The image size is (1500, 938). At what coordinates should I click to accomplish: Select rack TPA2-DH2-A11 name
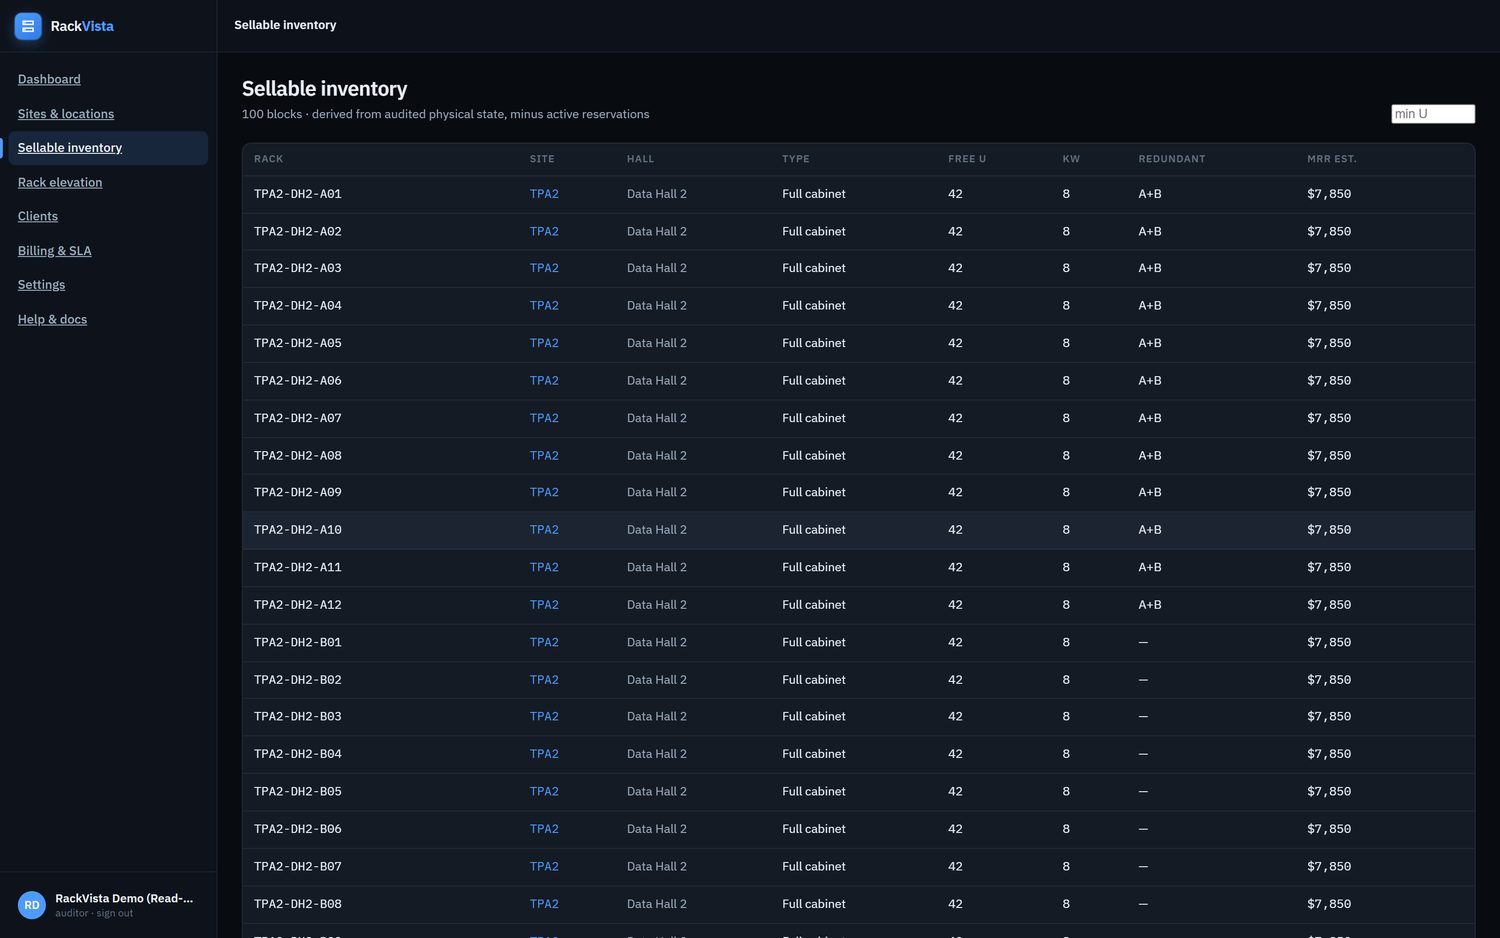click(x=298, y=567)
